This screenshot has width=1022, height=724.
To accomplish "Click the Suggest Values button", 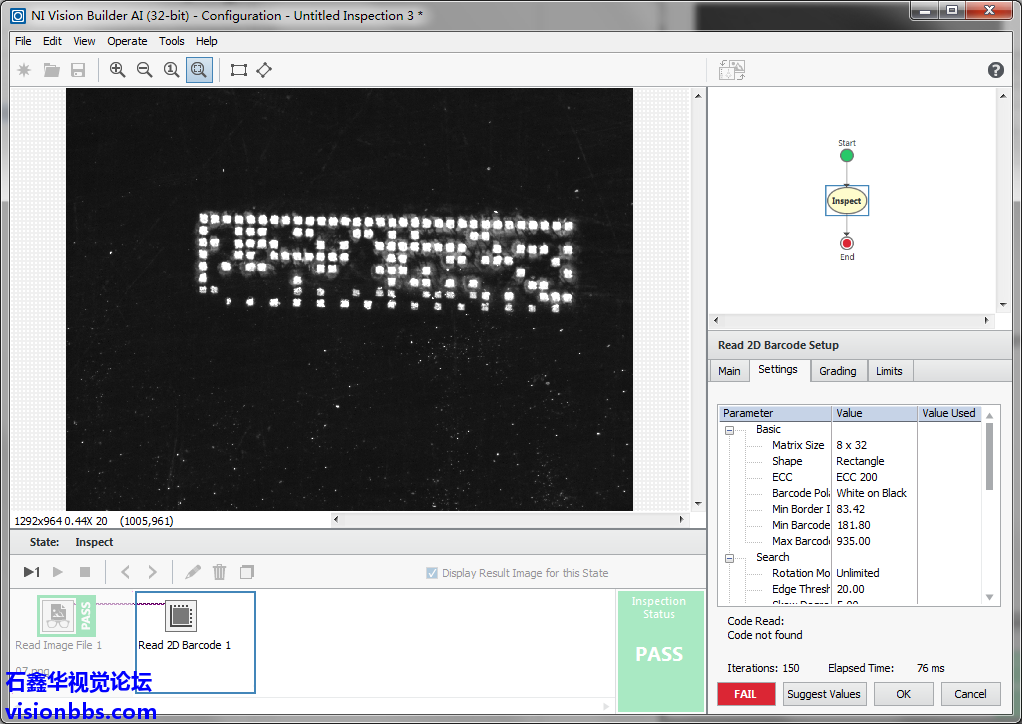I will pos(823,694).
